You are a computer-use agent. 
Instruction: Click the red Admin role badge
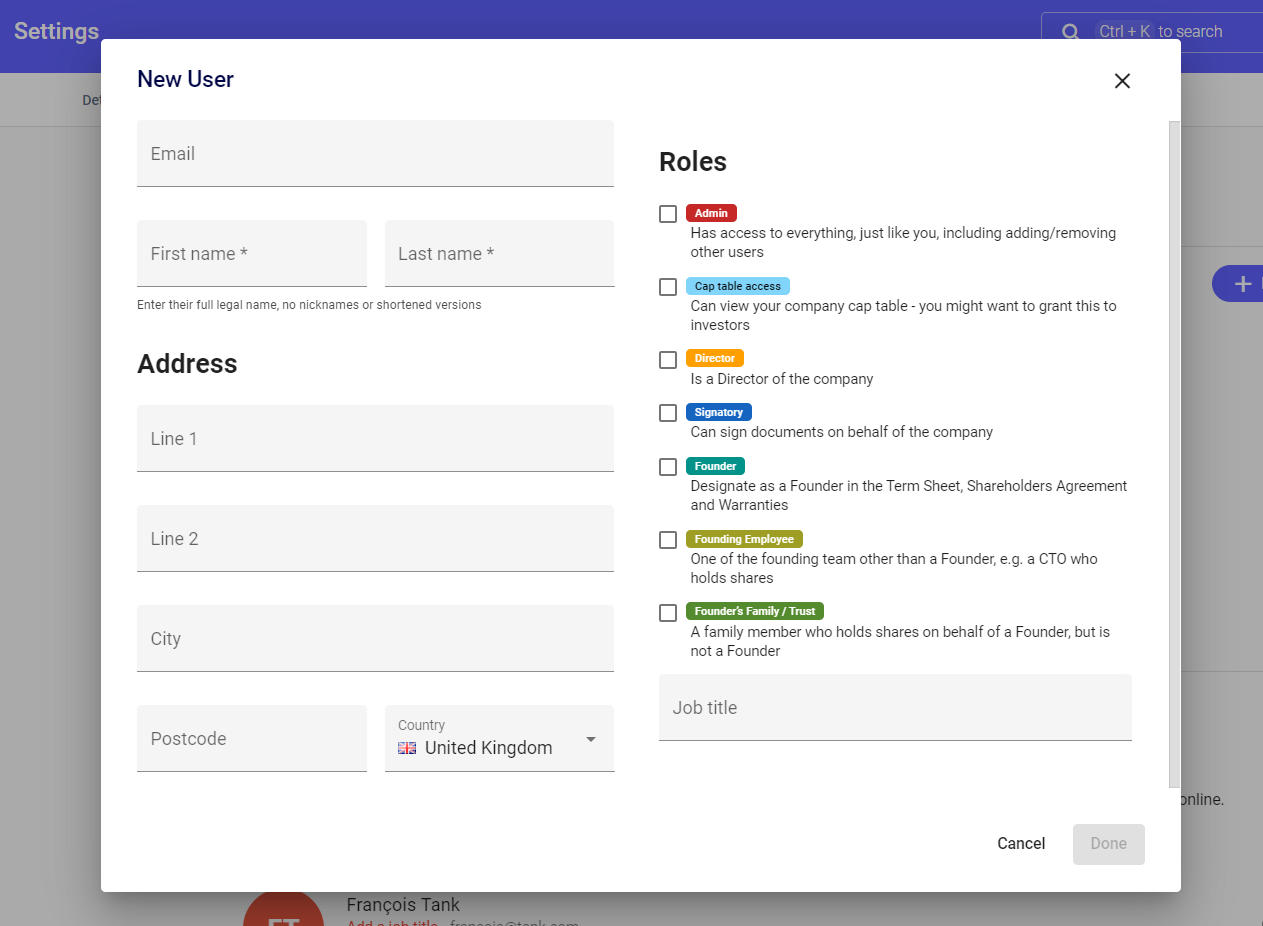(x=711, y=213)
